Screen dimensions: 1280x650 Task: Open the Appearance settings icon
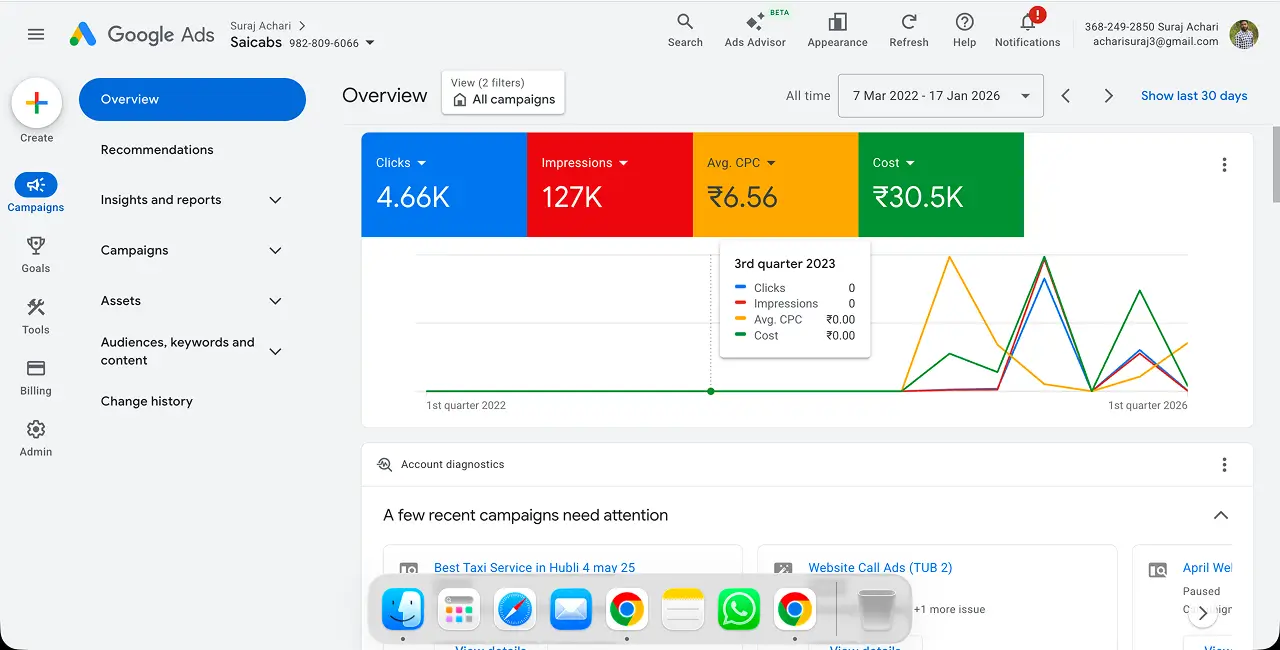[x=837, y=30]
